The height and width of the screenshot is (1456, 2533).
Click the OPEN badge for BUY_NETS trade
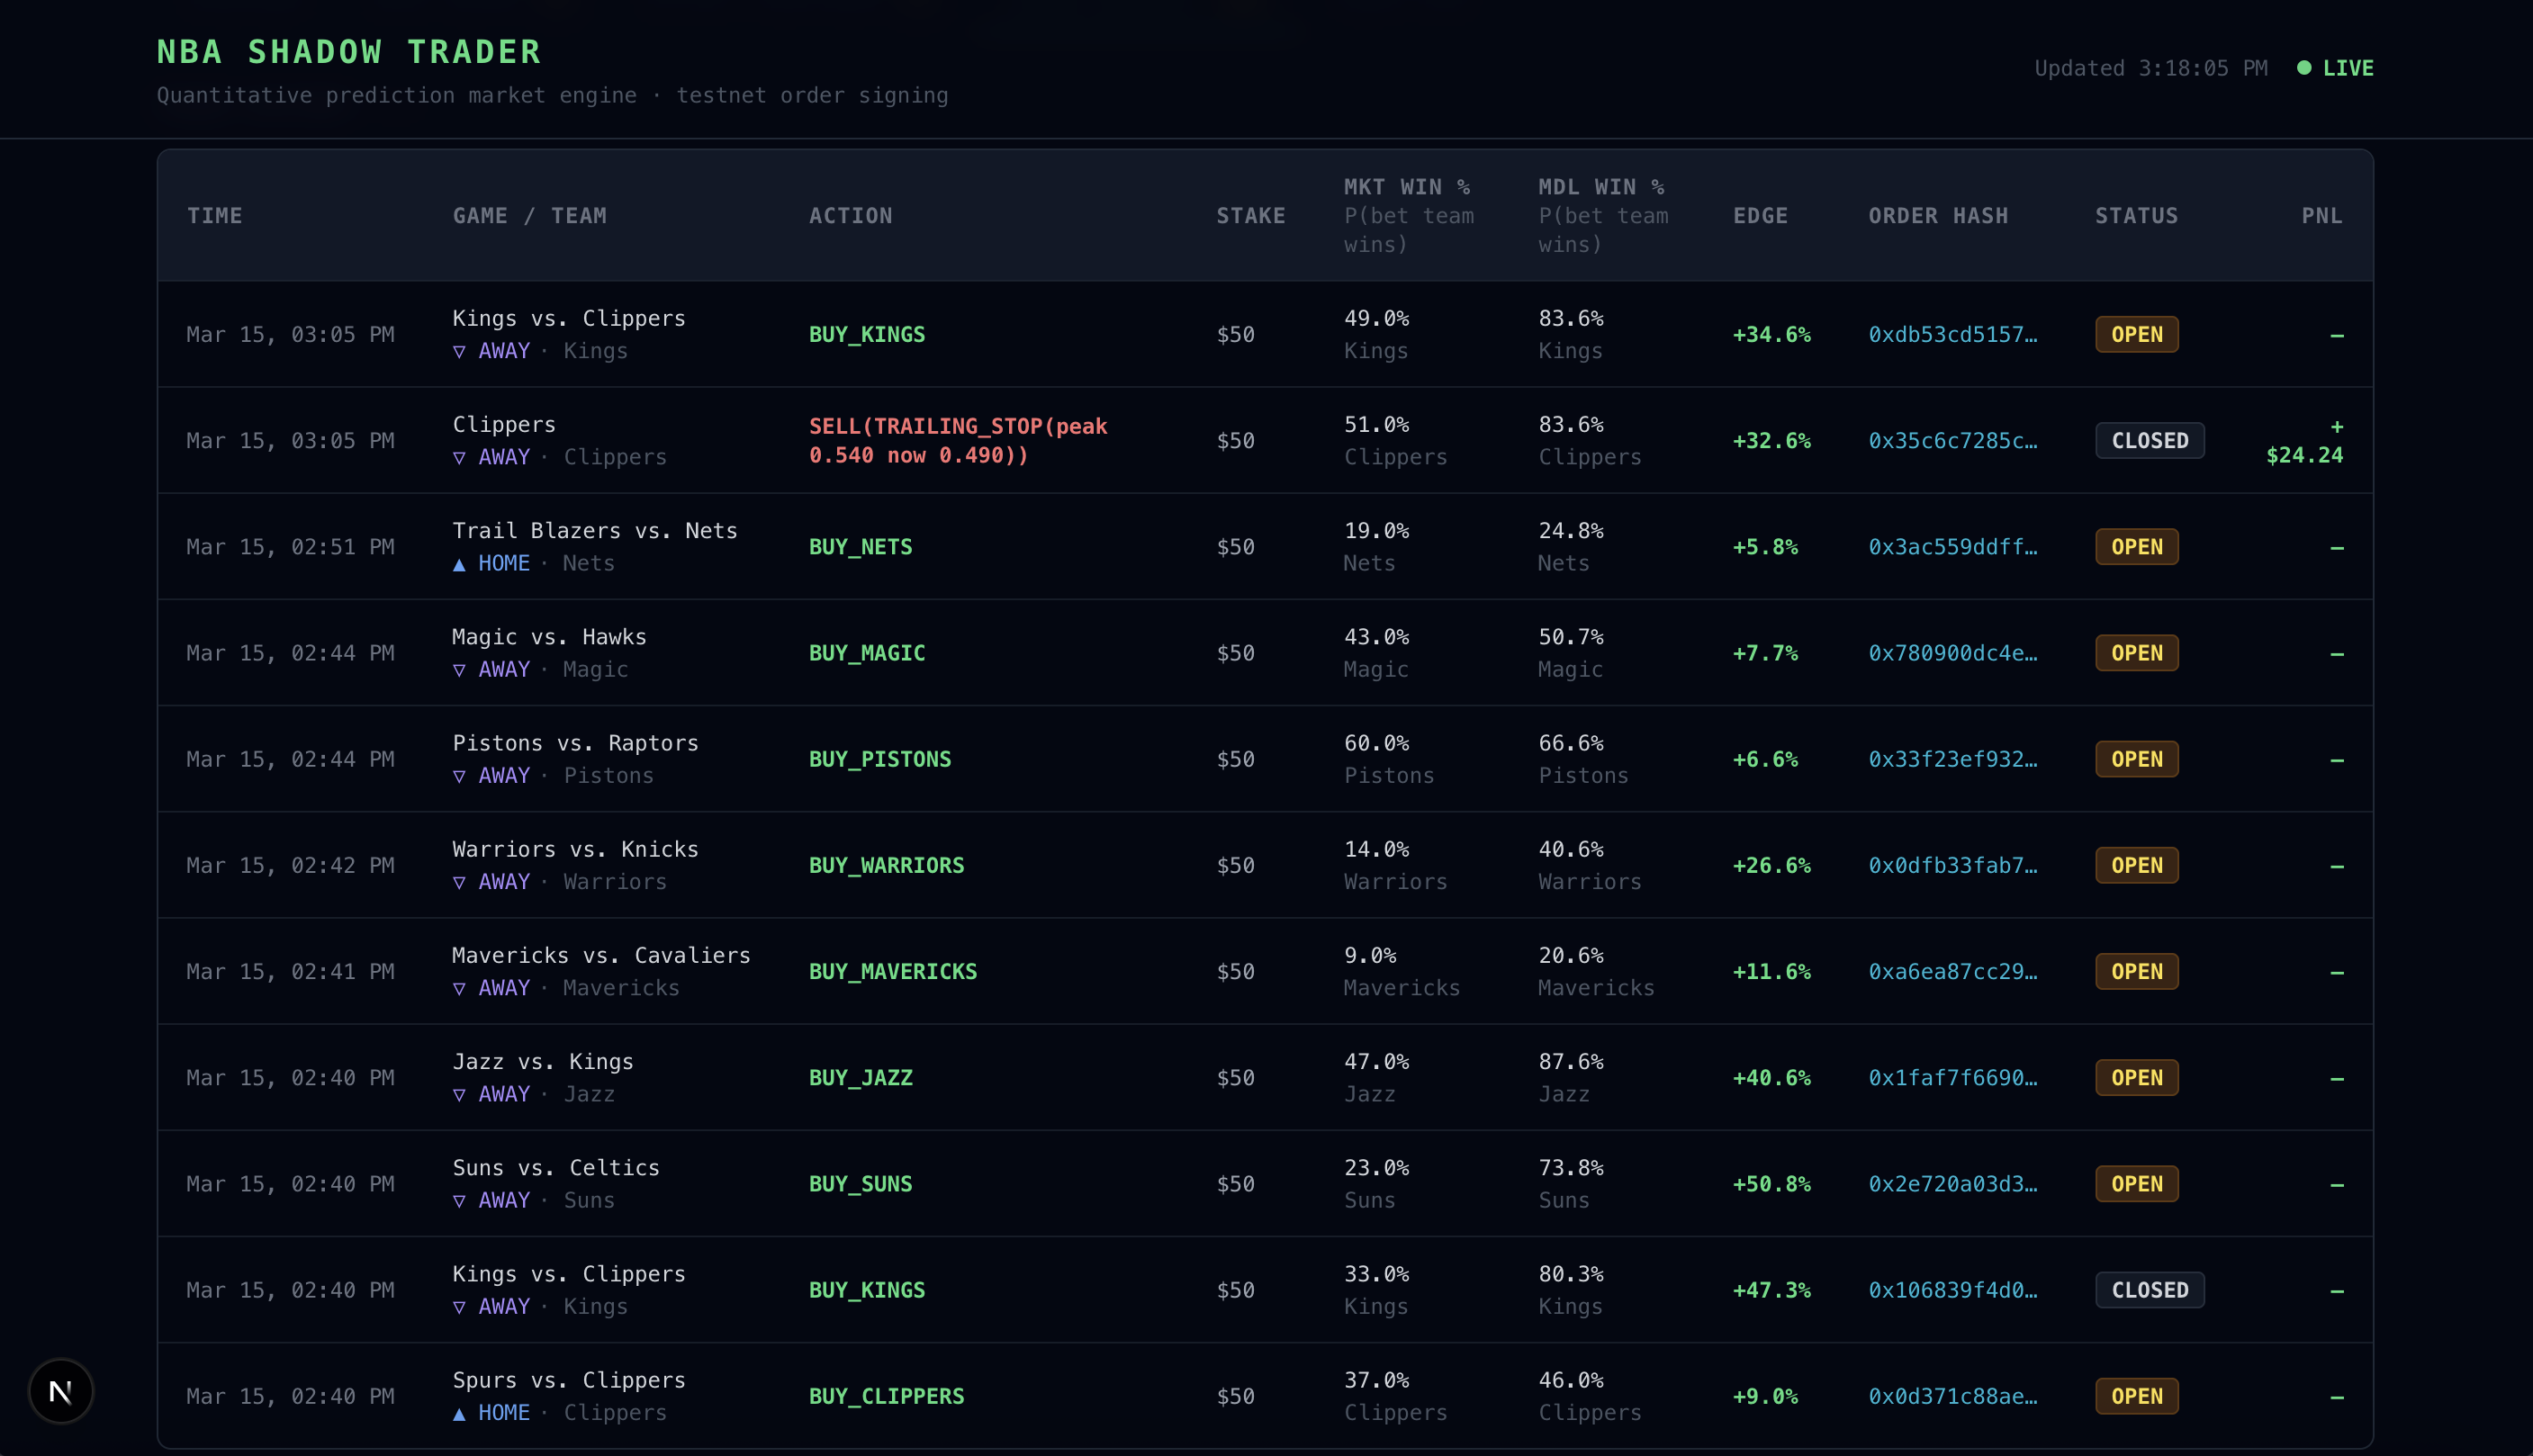(x=2136, y=547)
